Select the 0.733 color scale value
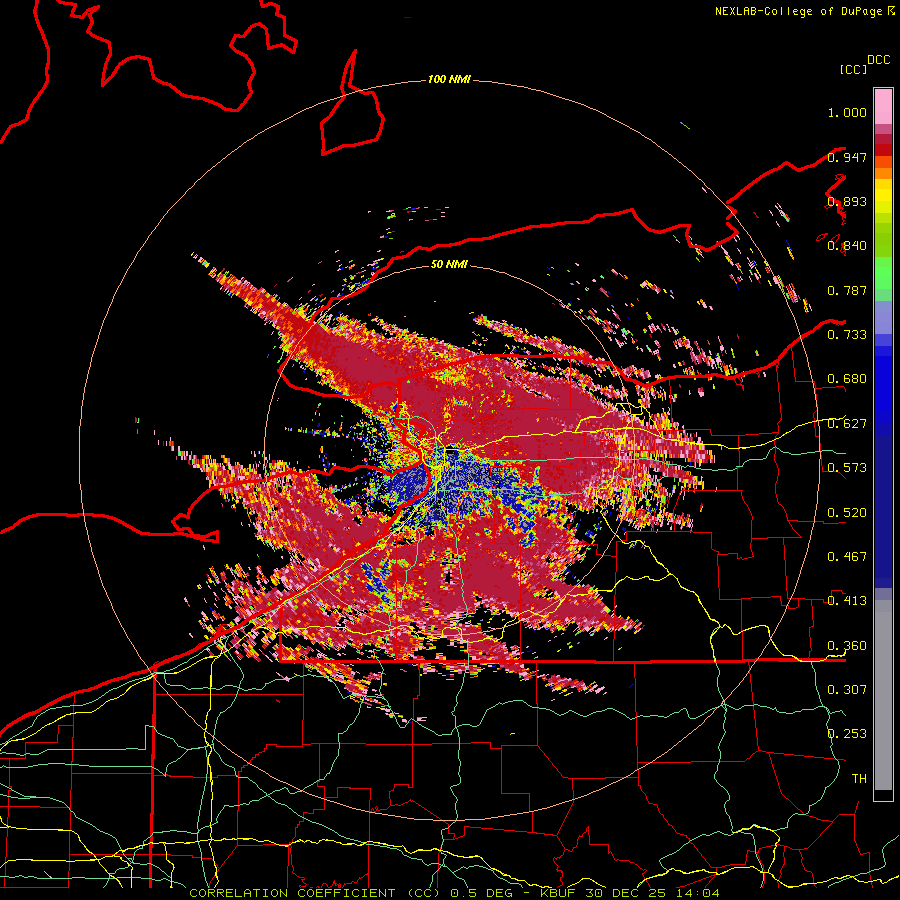This screenshot has height=900, width=900. (x=847, y=335)
